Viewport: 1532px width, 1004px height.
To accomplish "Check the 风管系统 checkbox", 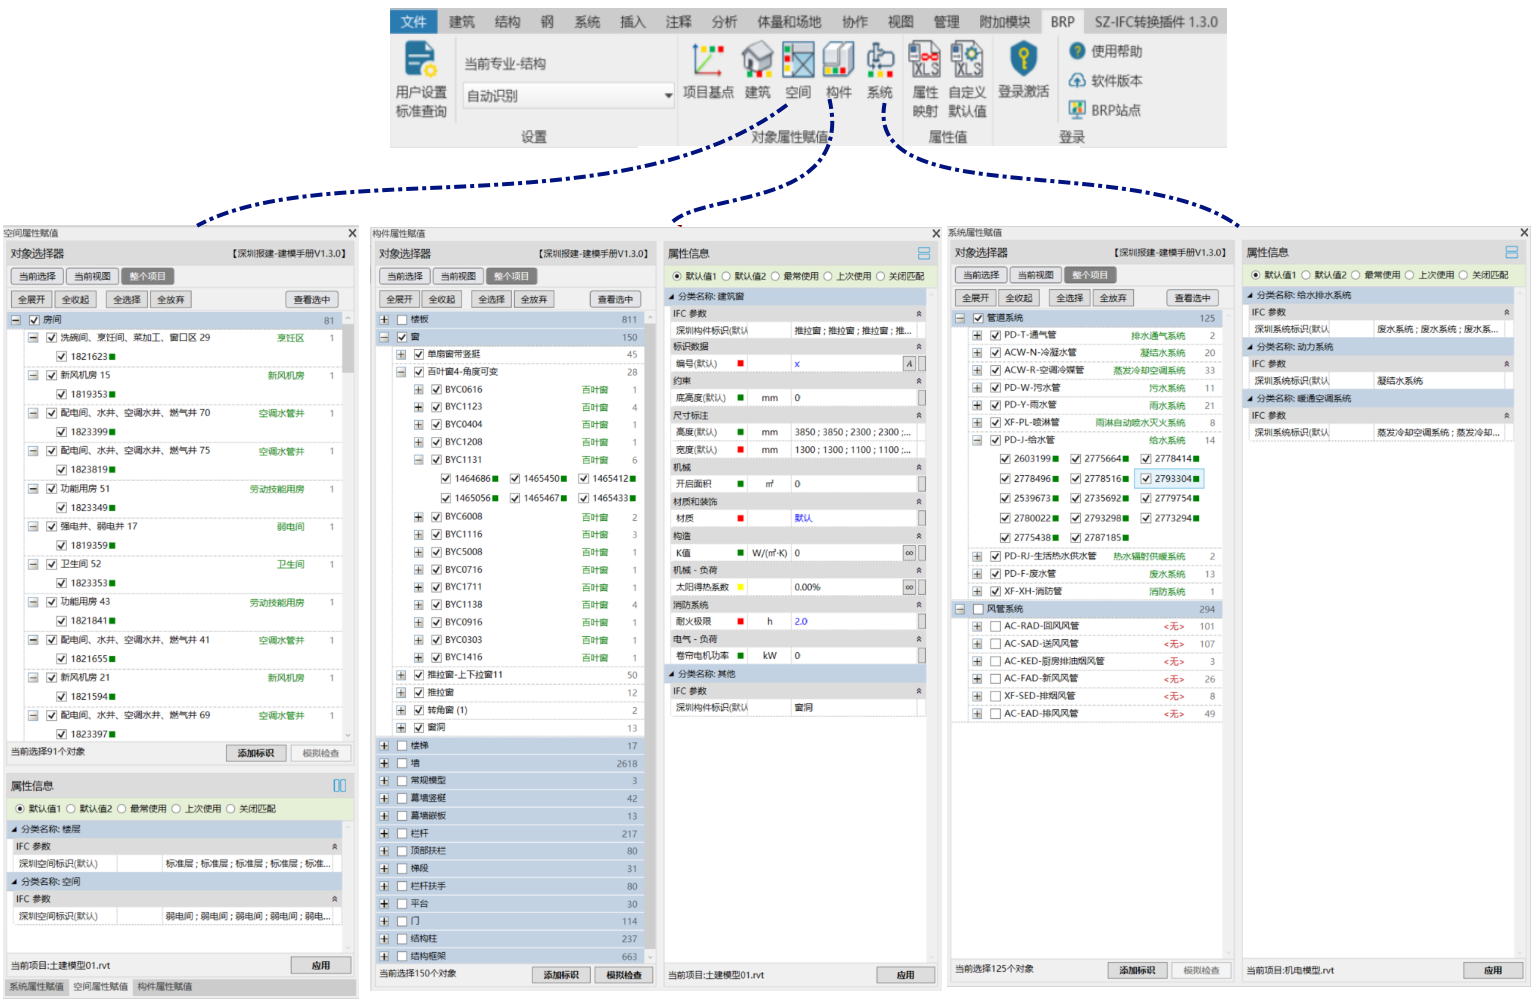I will (978, 609).
